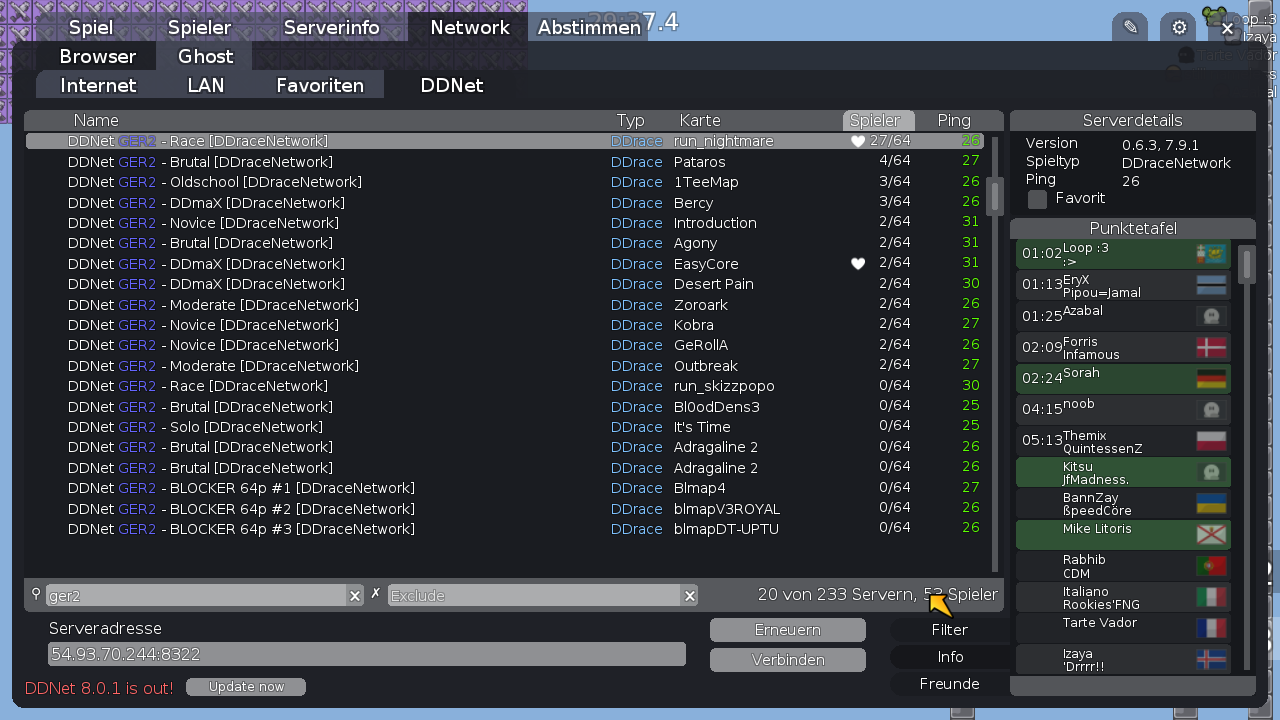The image size is (1280, 720).
Task: Toggle the heart favorite on EasyCore server
Action: click(858, 263)
